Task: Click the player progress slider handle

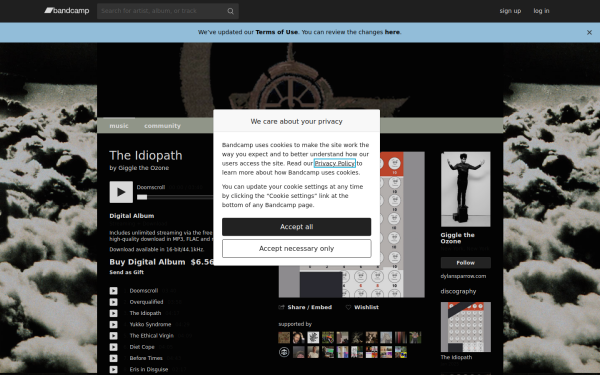Action: [x=142, y=197]
